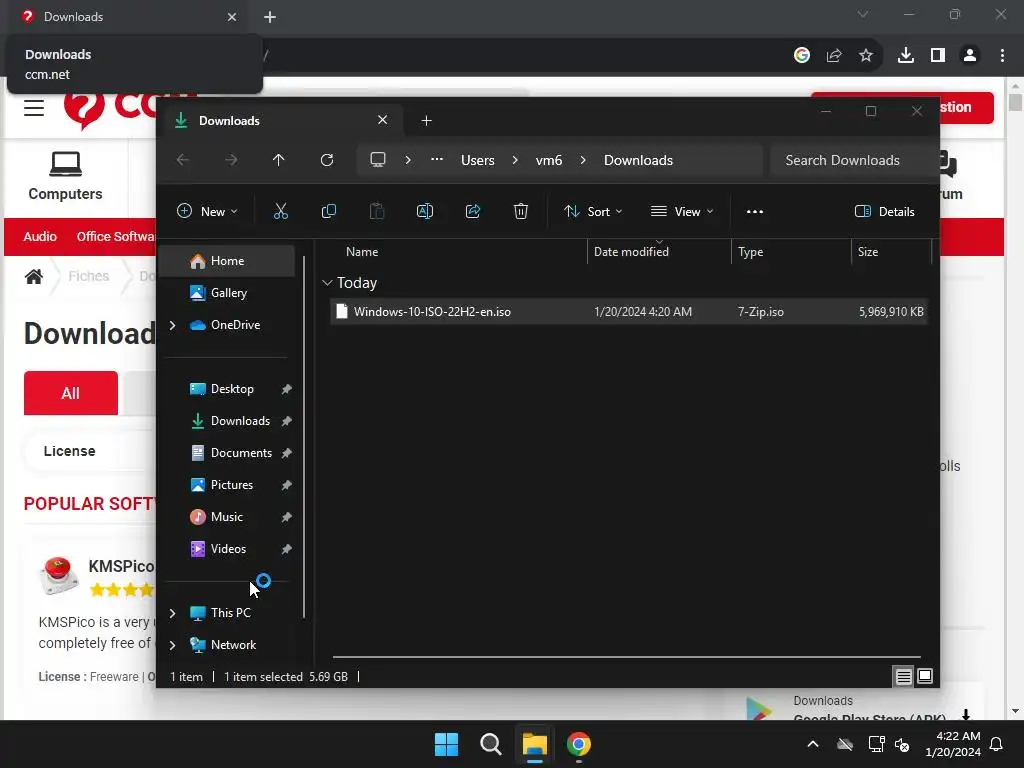Open the New dropdown in File Explorer
The image size is (1024, 768).
[x=207, y=212]
